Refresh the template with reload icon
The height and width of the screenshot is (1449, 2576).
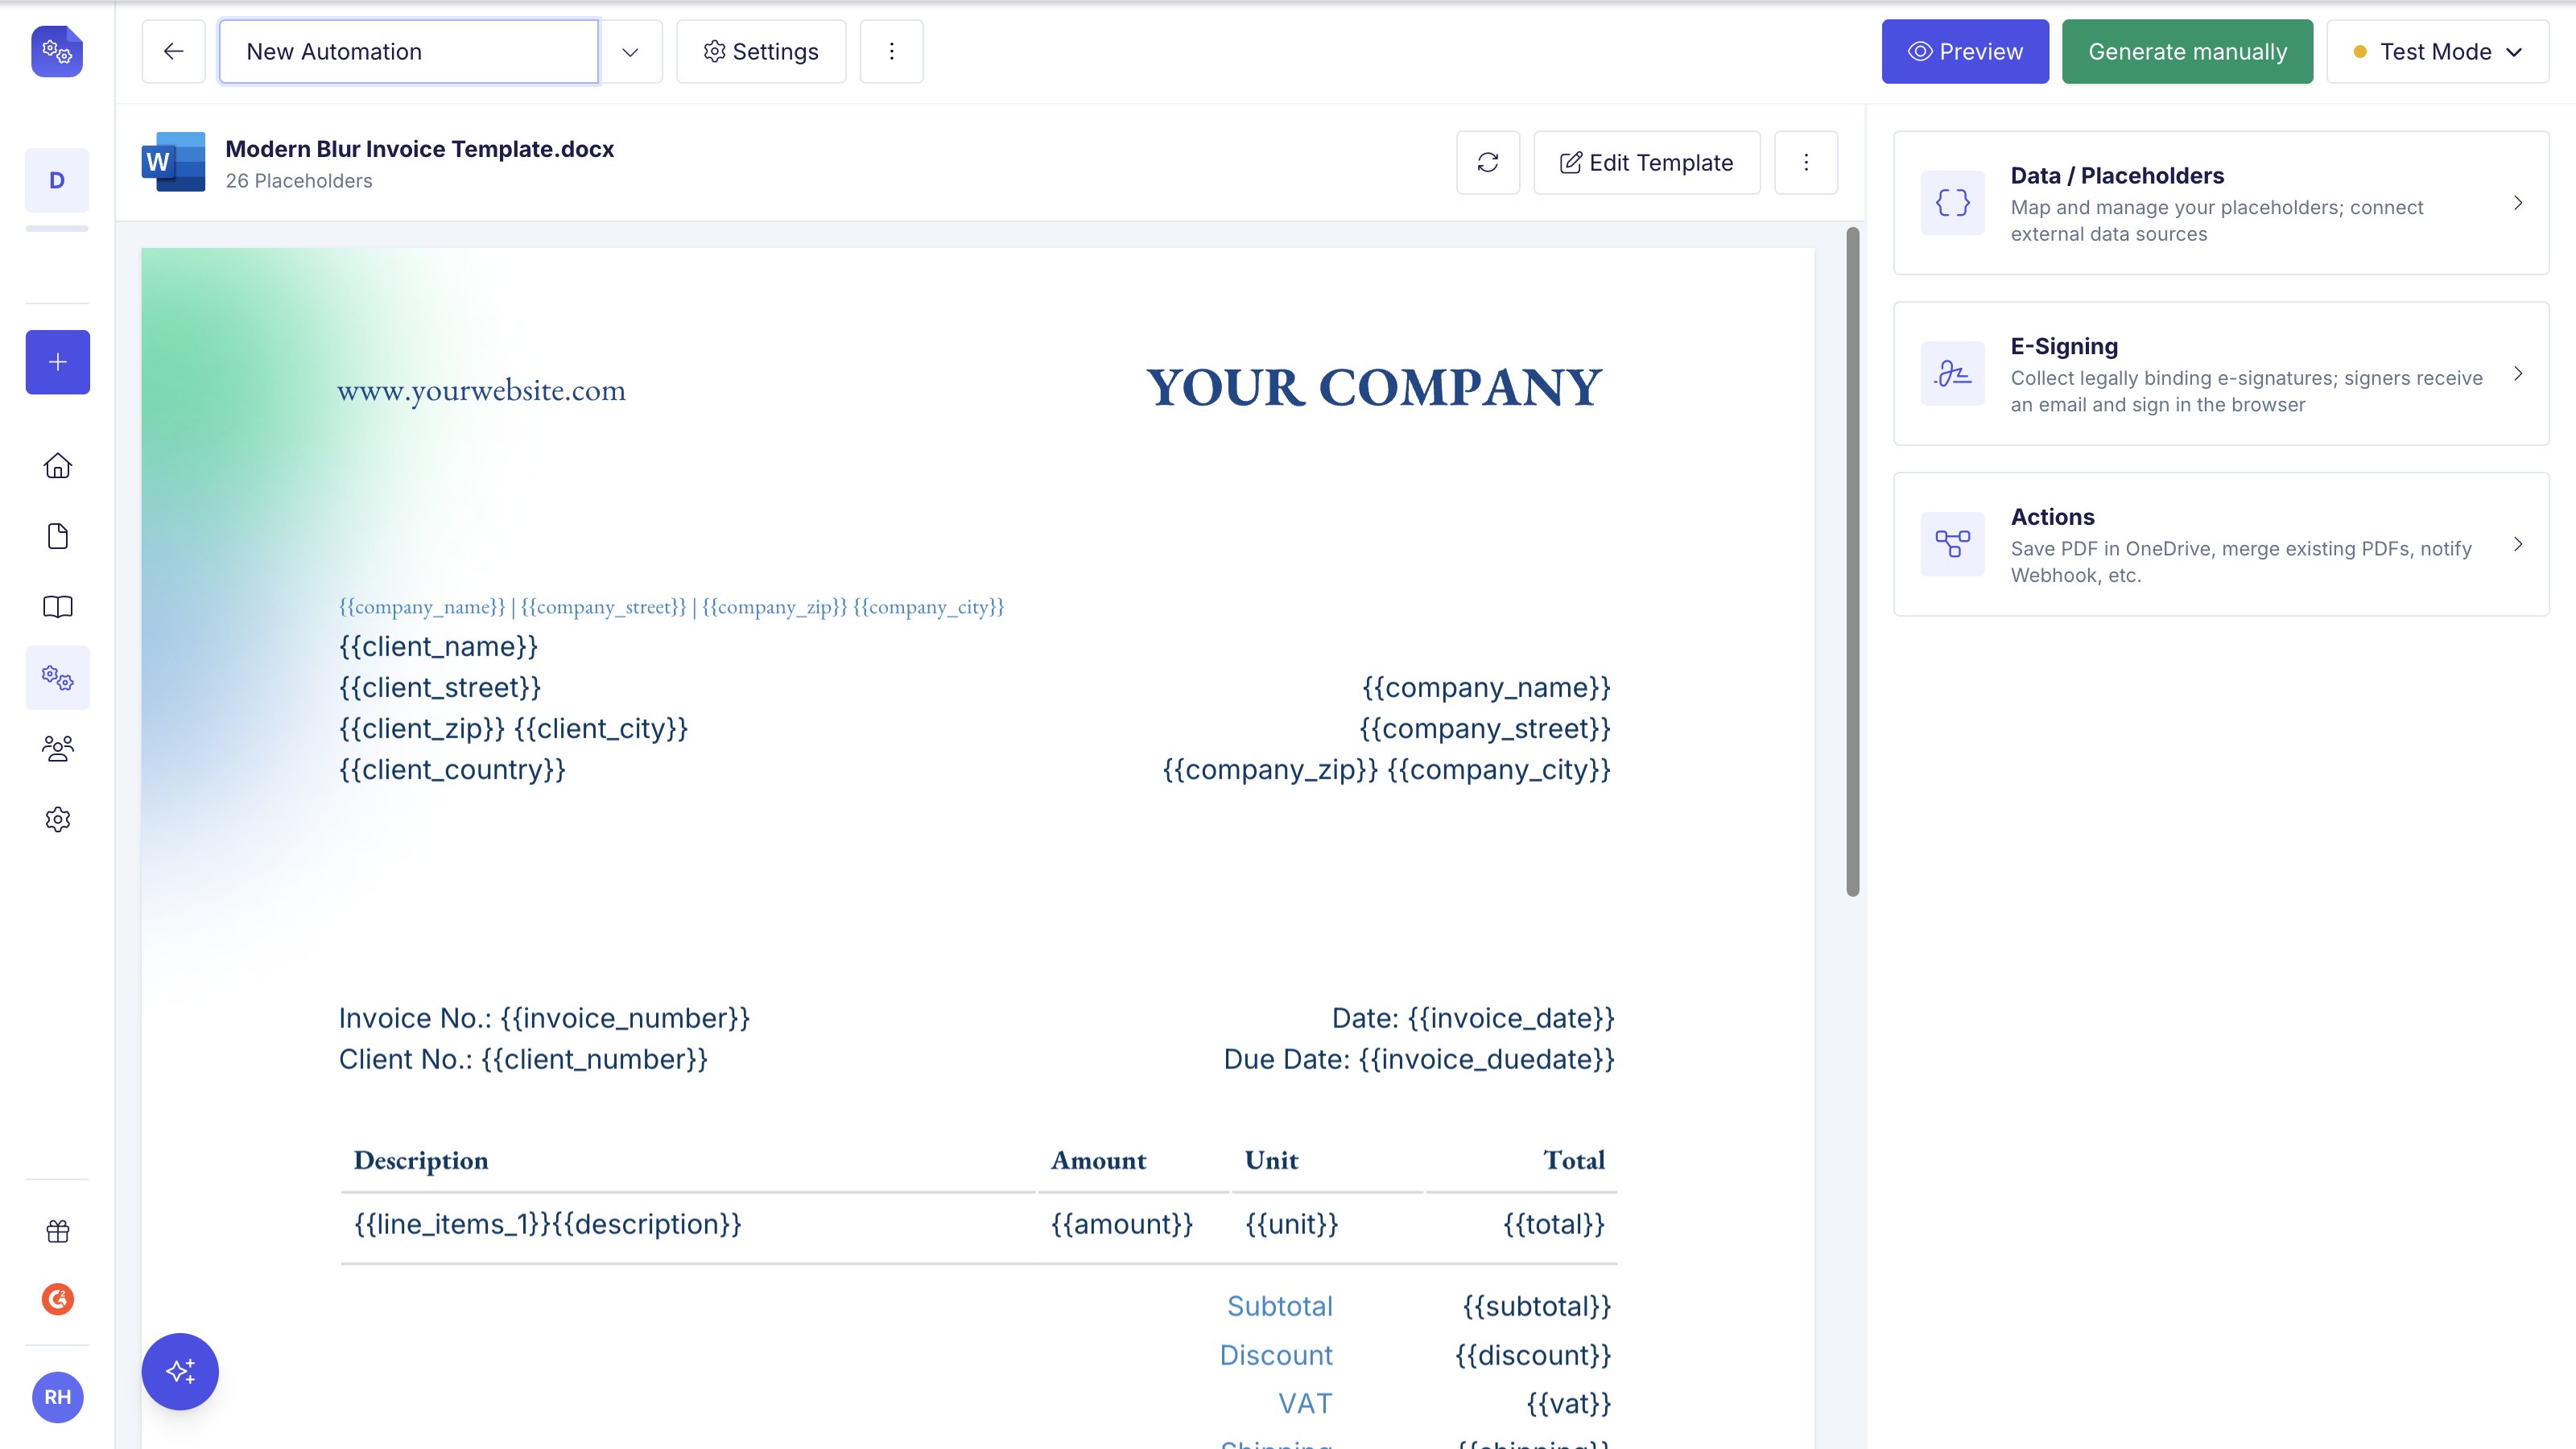1488,162
